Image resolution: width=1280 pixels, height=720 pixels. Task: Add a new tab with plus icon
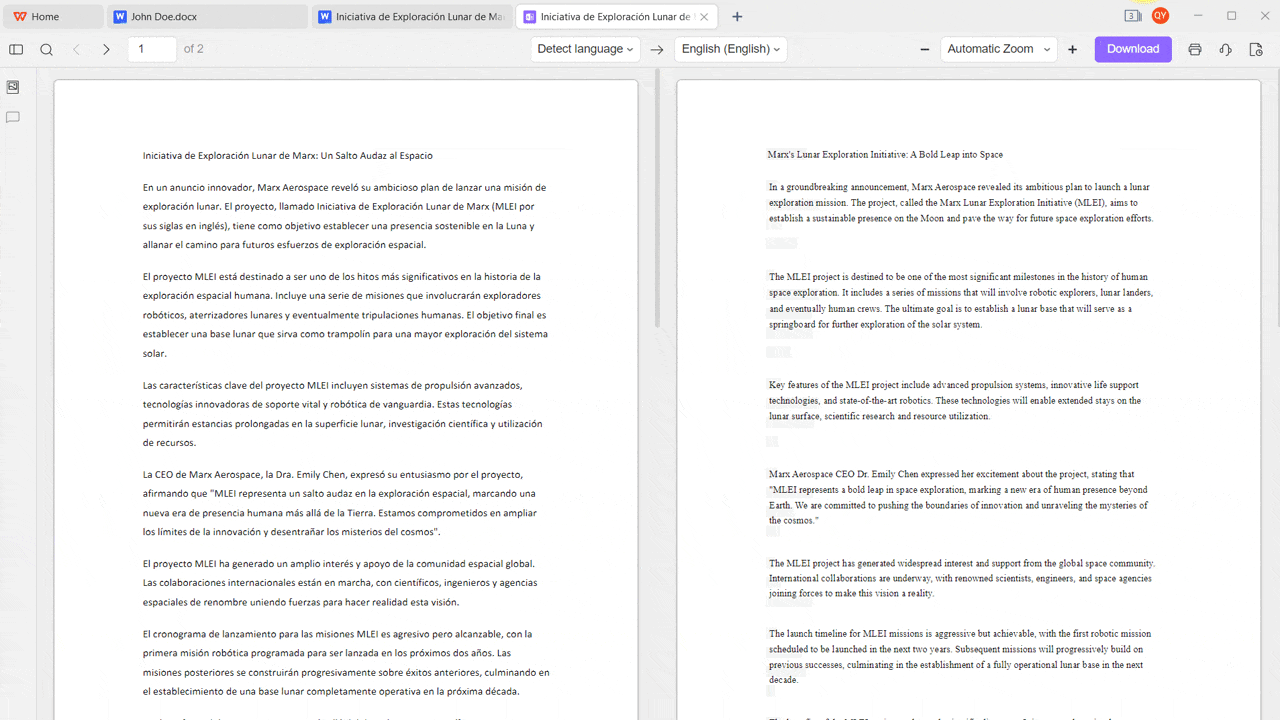click(737, 17)
